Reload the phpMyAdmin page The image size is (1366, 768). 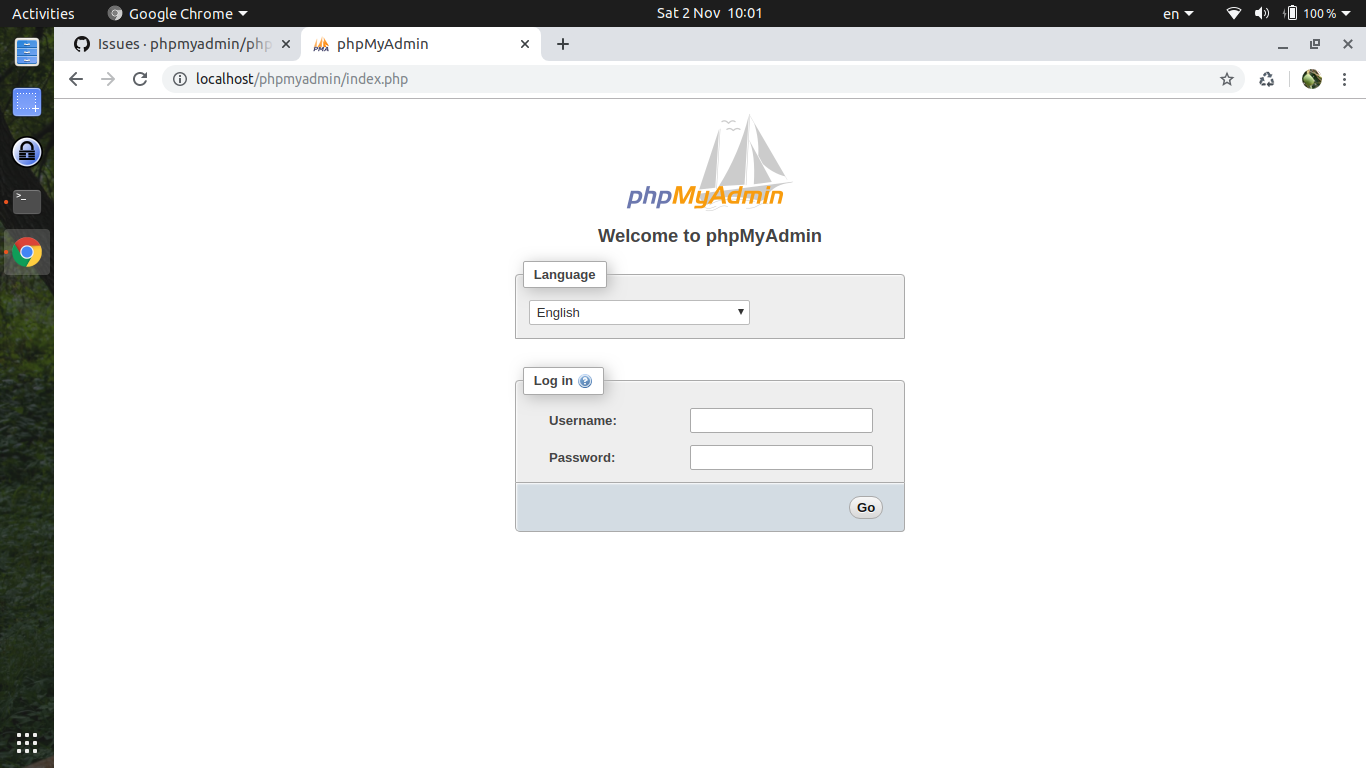140,79
